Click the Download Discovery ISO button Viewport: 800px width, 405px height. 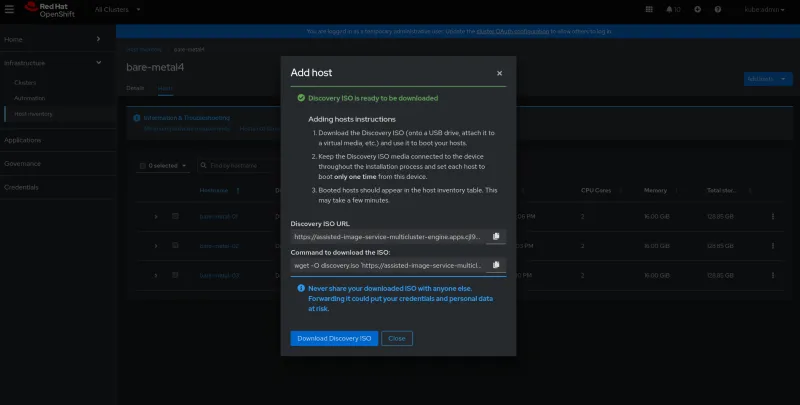click(x=334, y=339)
